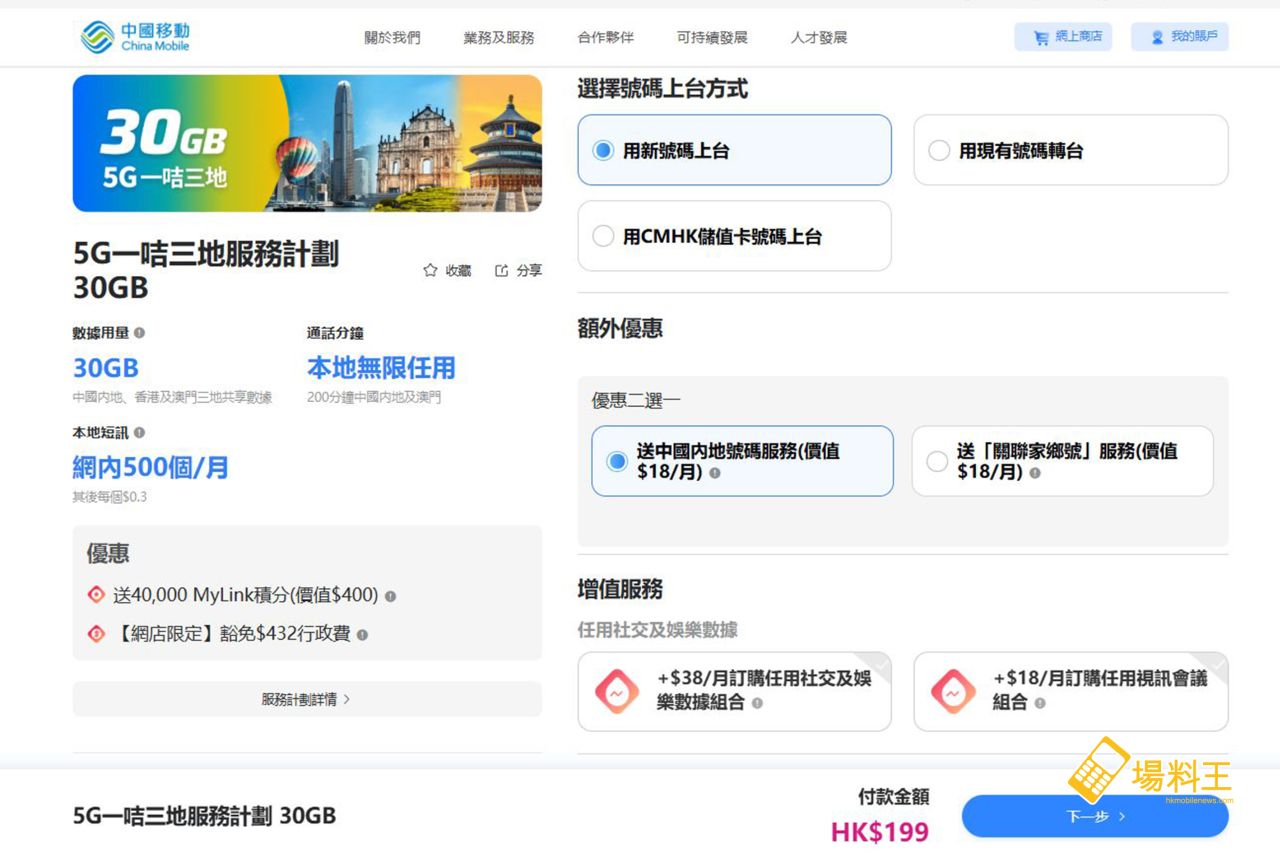Image resolution: width=1280 pixels, height=853 pixels.
Task: Add +$38/月 任用社交及娛樂數據組合
Action: (734, 691)
